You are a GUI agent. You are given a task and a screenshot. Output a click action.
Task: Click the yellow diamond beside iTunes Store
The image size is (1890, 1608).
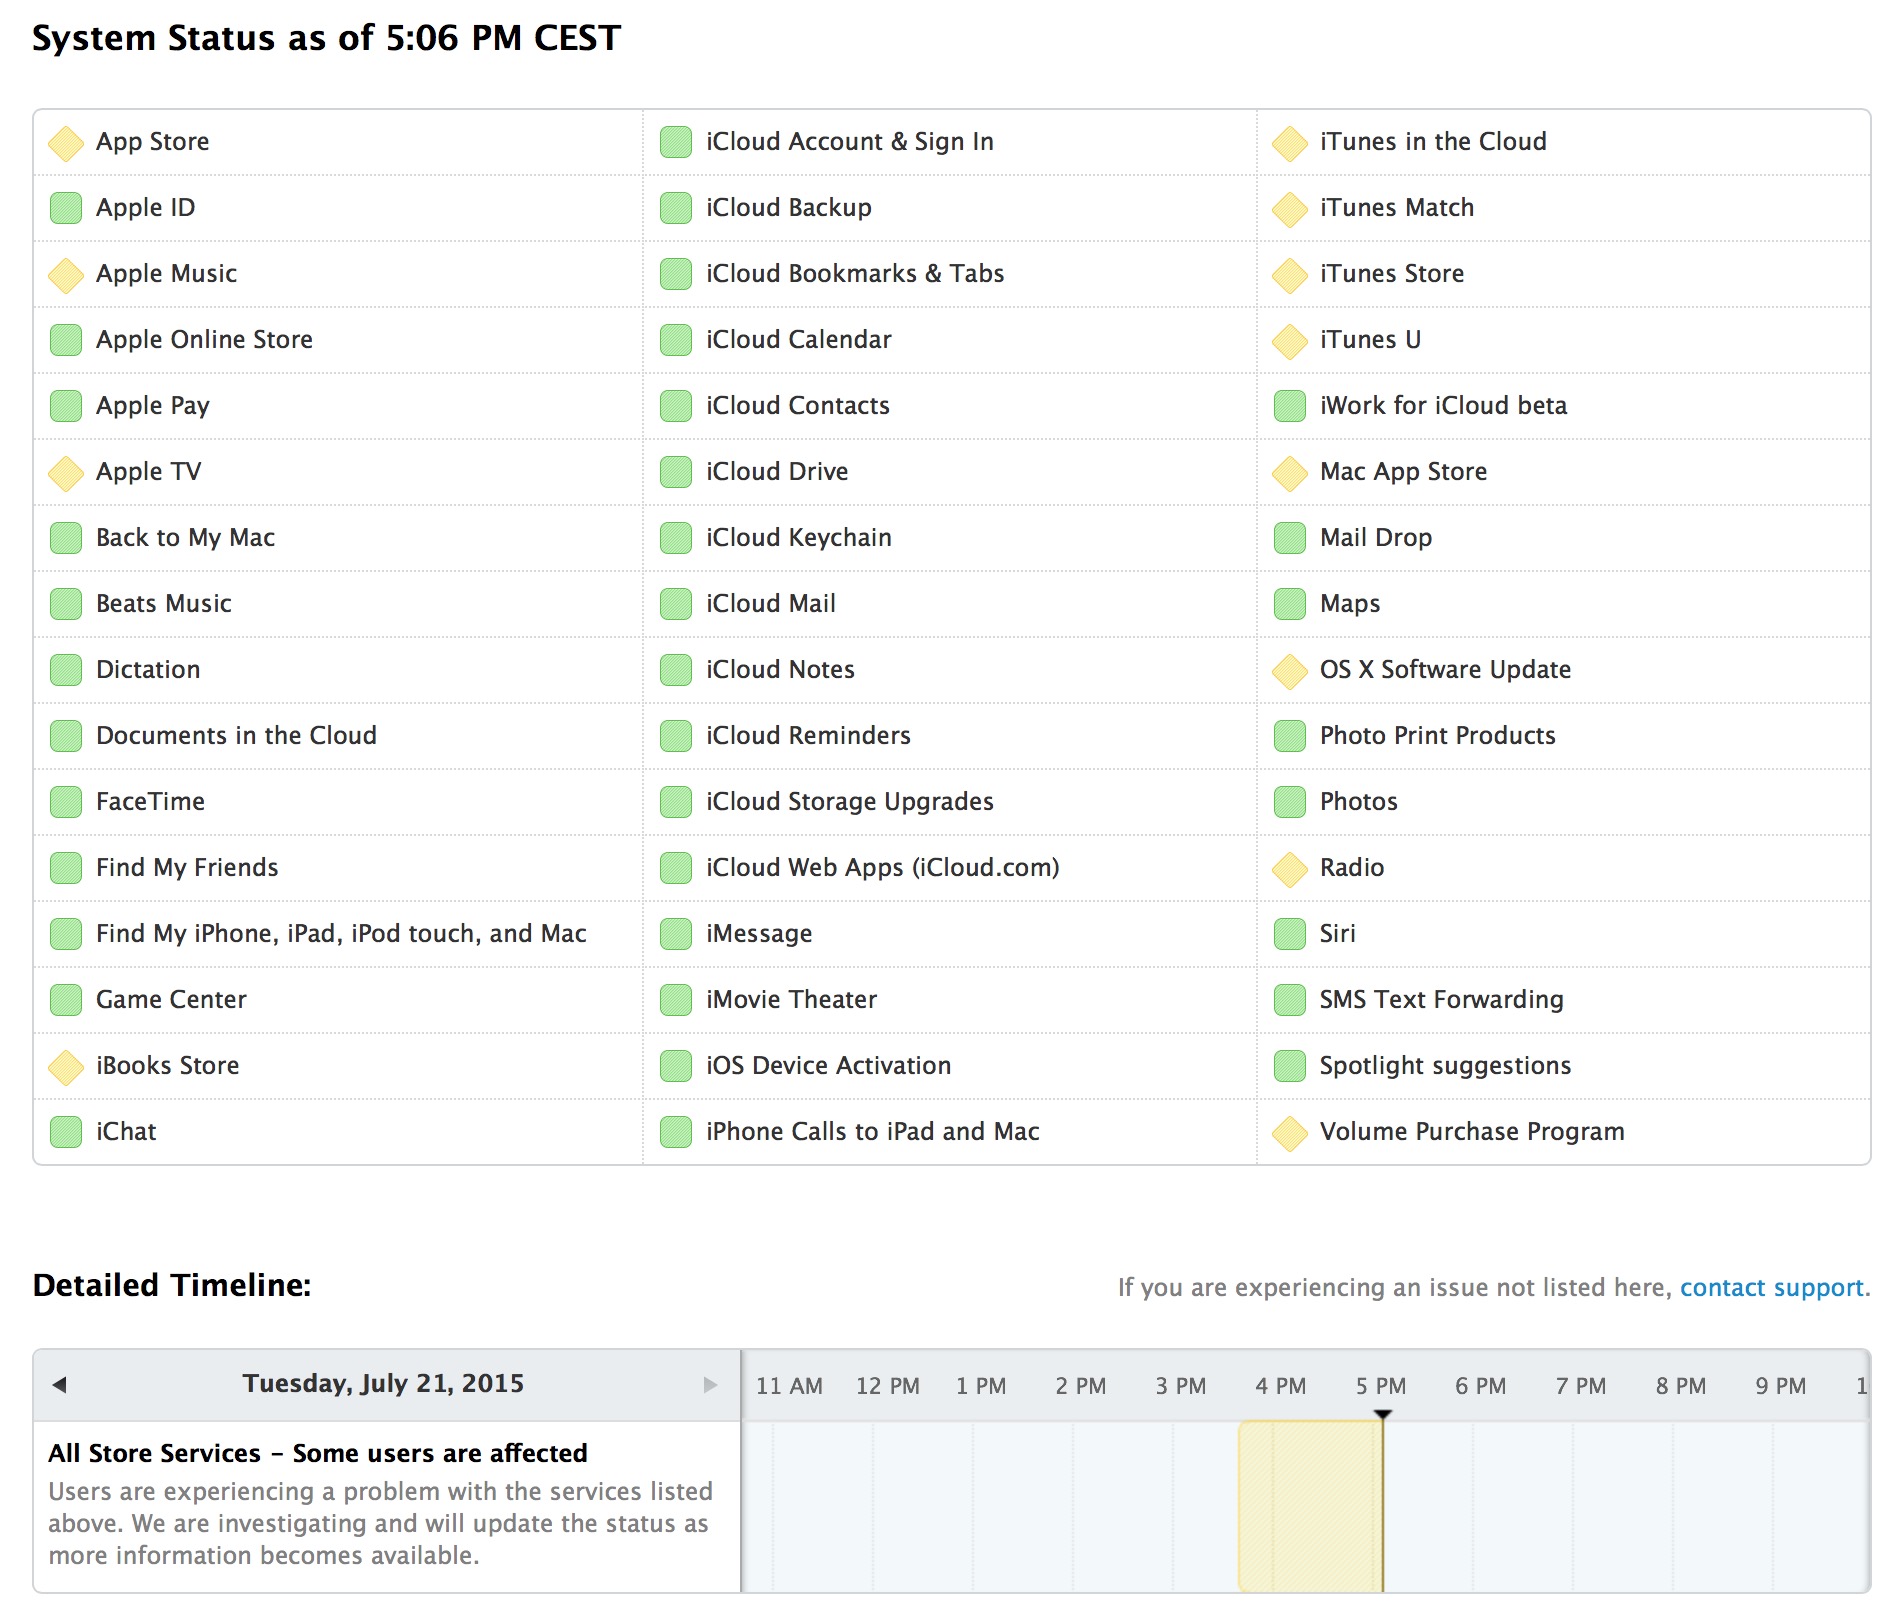[x=1290, y=275]
